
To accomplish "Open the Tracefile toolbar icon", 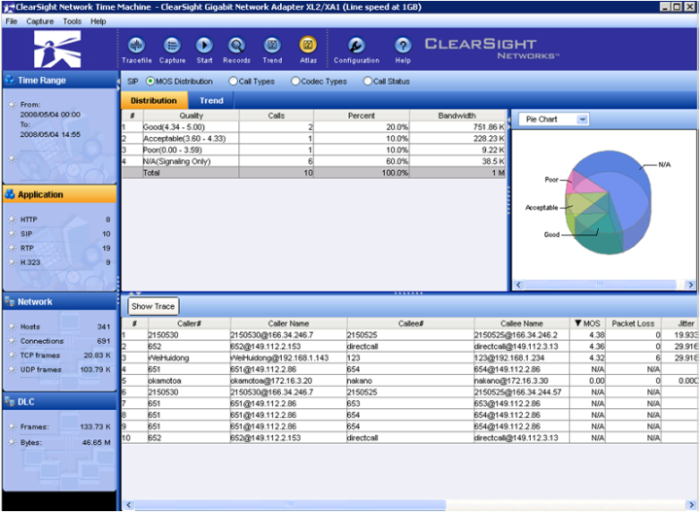I will (136, 45).
